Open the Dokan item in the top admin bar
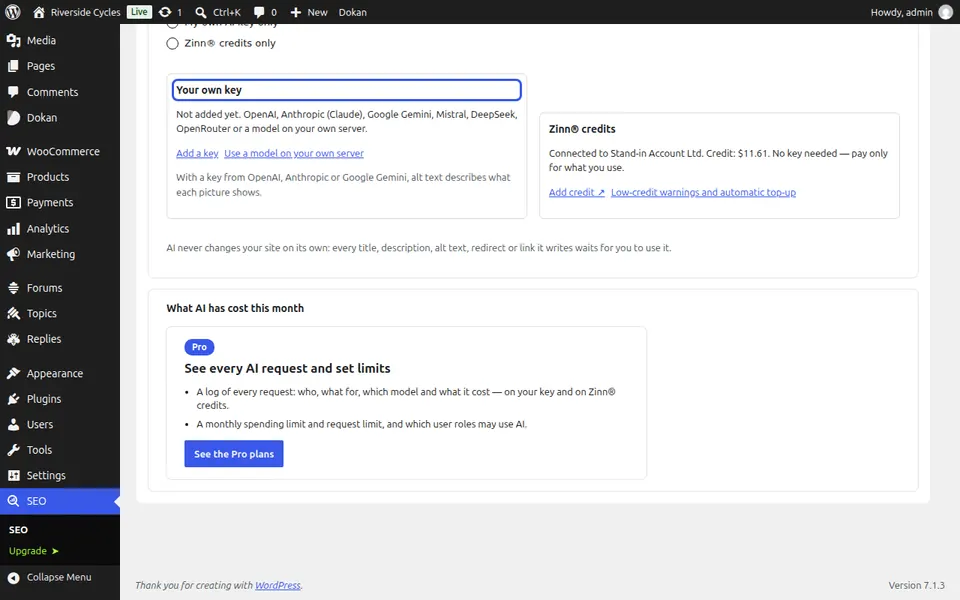 click(x=353, y=12)
